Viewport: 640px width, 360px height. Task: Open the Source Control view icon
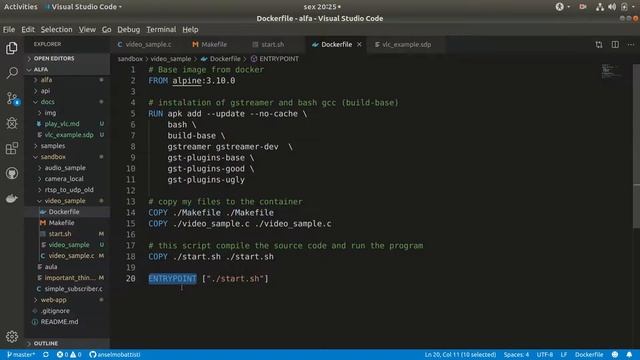tap(12, 98)
